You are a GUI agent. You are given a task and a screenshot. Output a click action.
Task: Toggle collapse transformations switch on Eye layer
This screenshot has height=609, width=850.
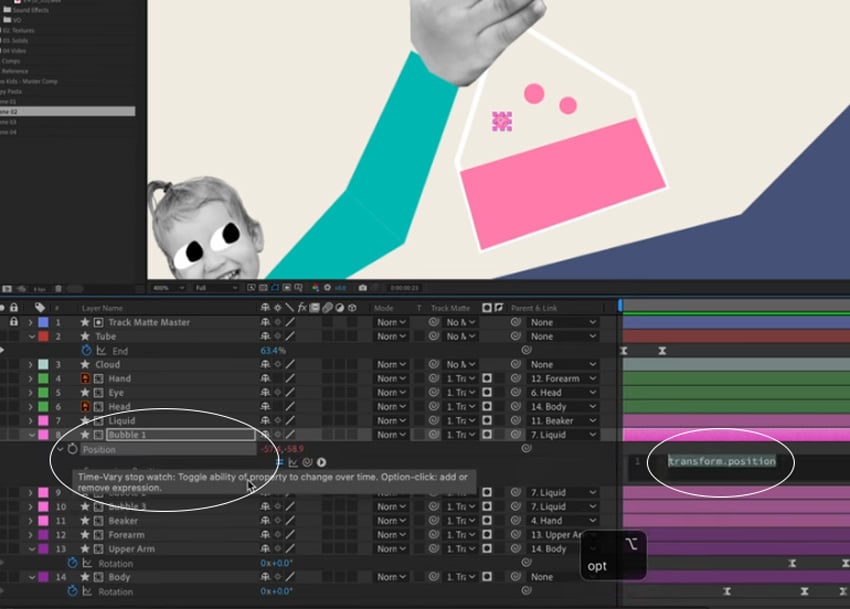click(278, 392)
